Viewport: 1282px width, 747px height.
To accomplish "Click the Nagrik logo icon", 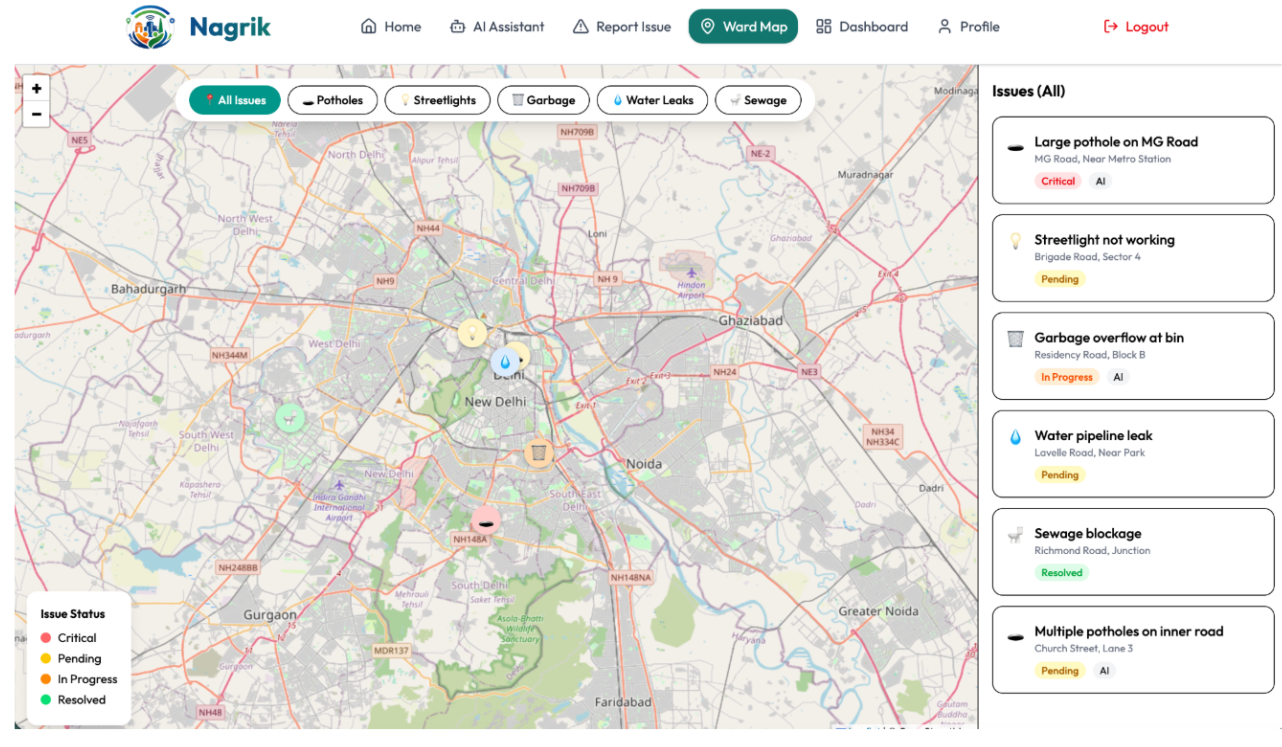I will tap(150, 27).
